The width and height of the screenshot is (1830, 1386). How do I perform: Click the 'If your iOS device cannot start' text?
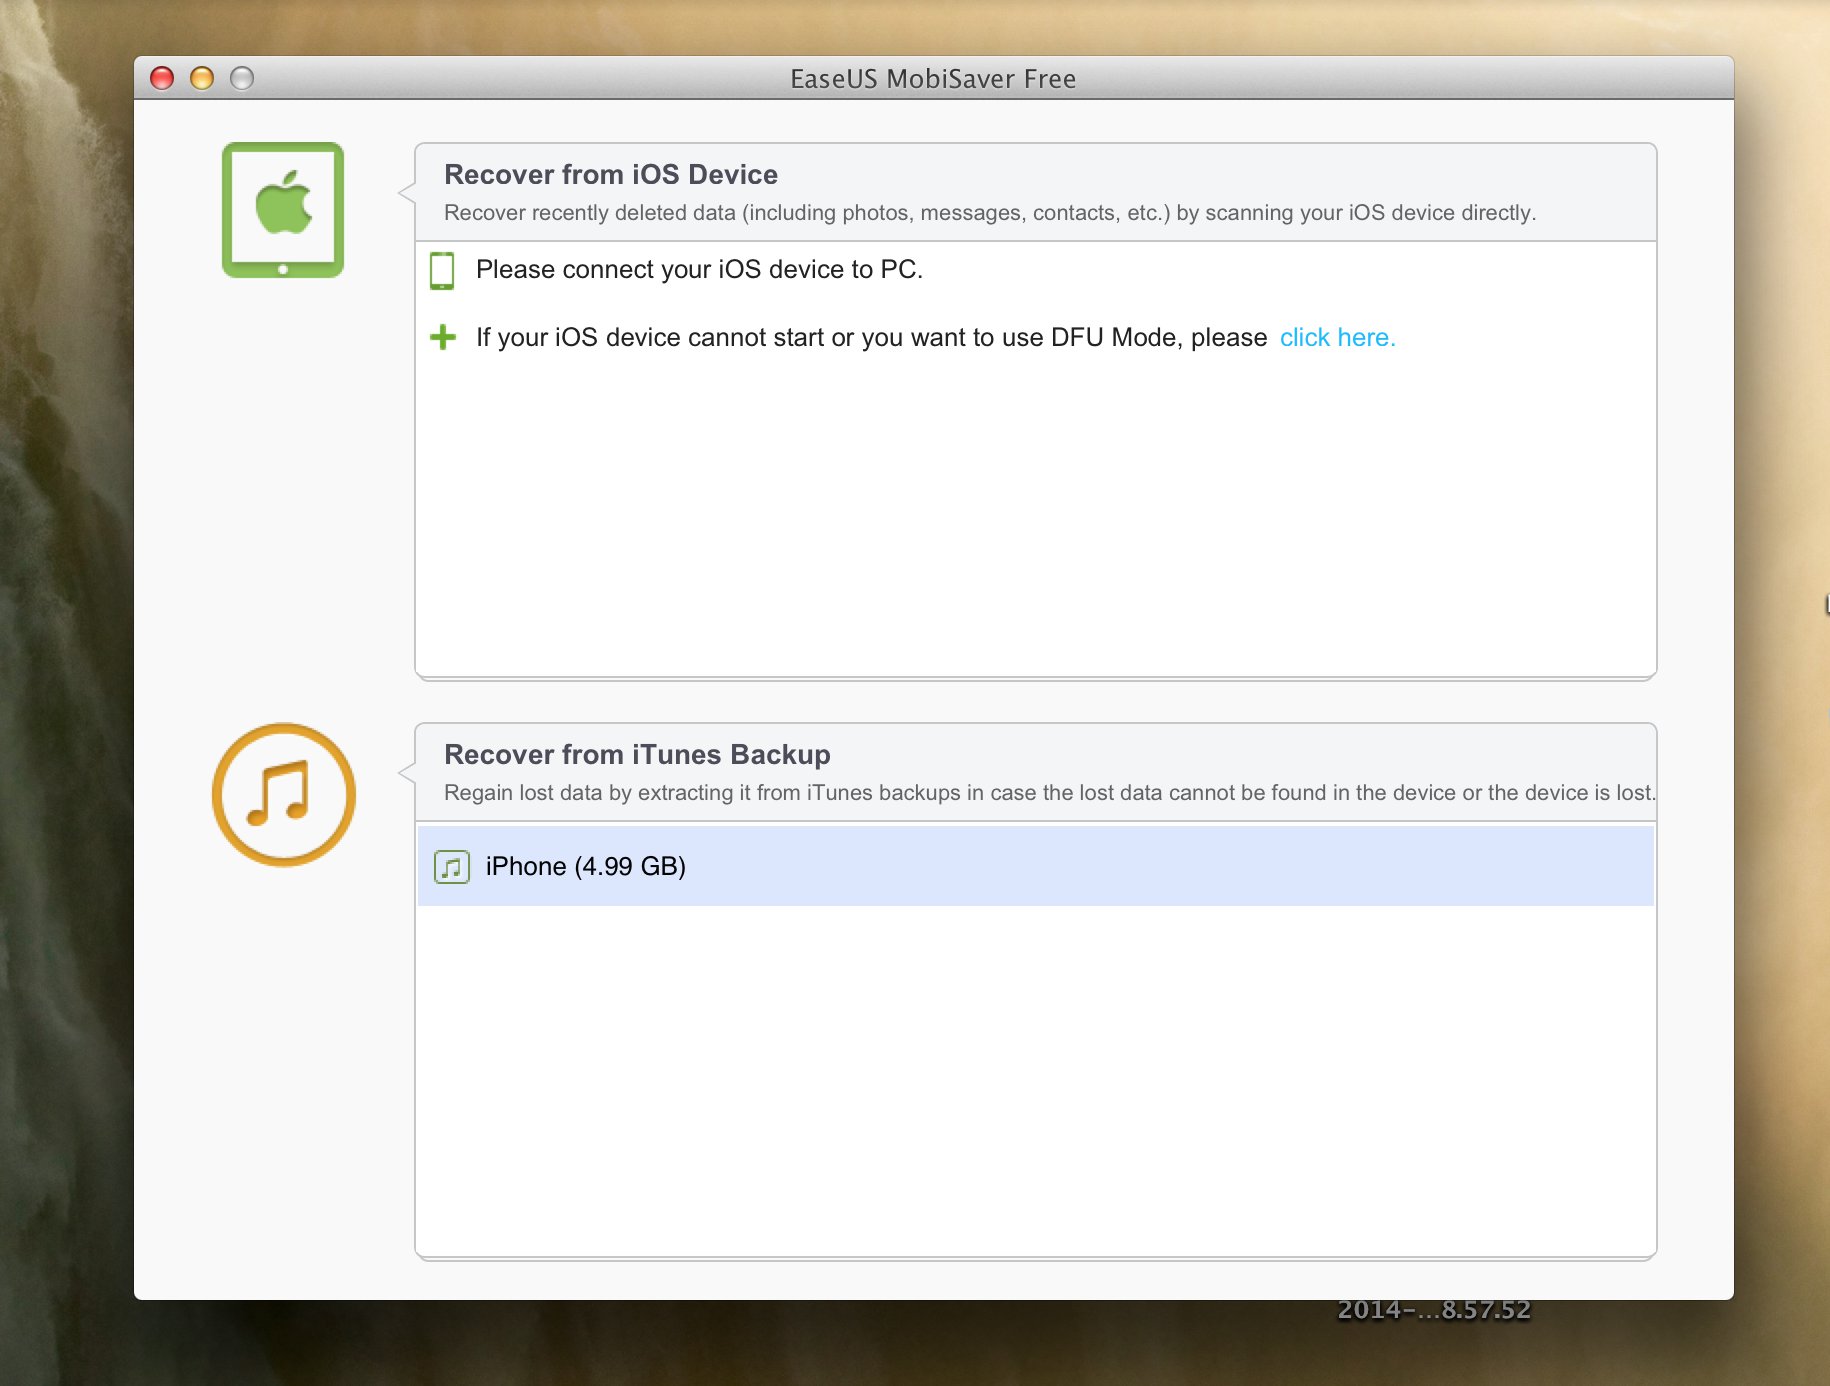(870, 338)
